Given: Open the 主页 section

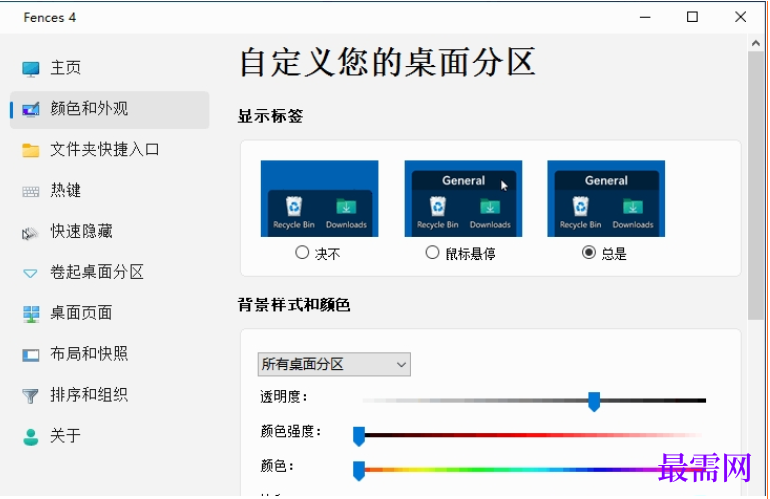Looking at the screenshot, I should (x=110, y=69).
